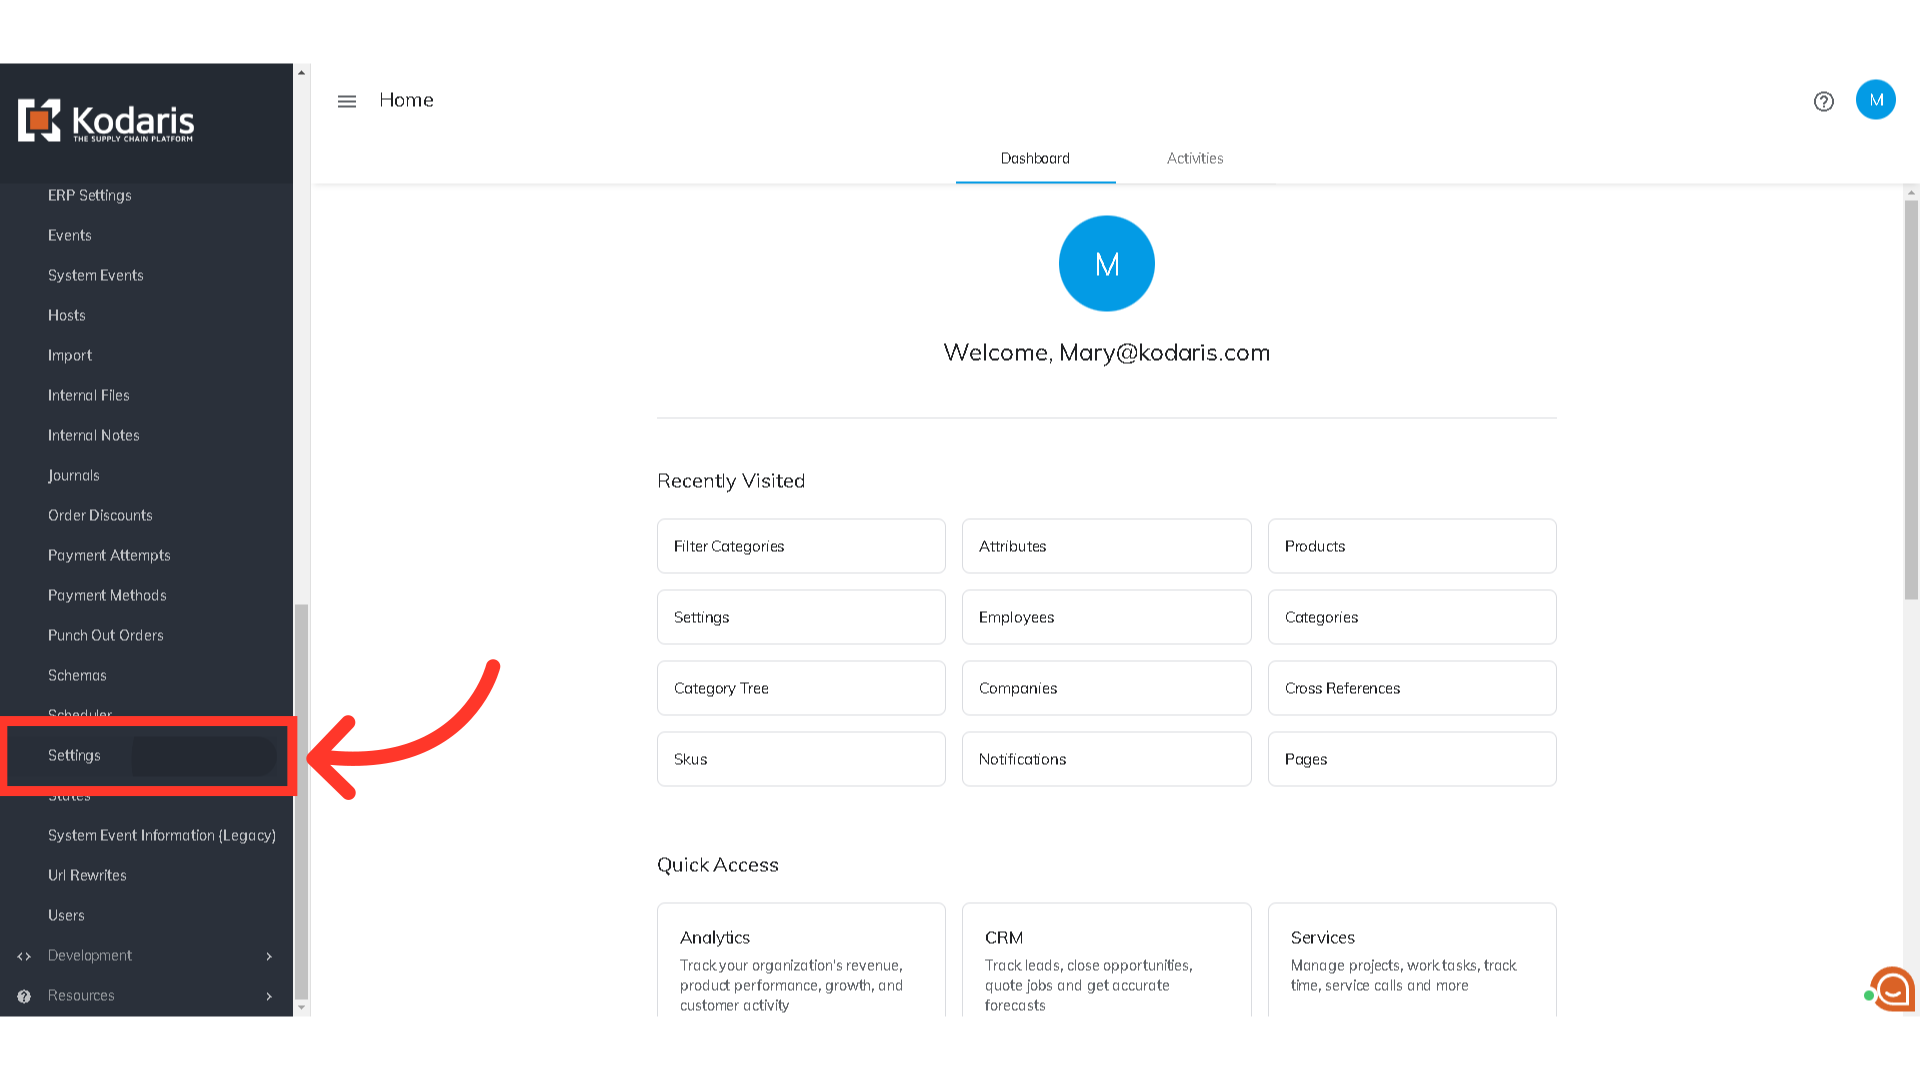
Task: Click the large profile avatar circle
Action: (x=1106, y=264)
